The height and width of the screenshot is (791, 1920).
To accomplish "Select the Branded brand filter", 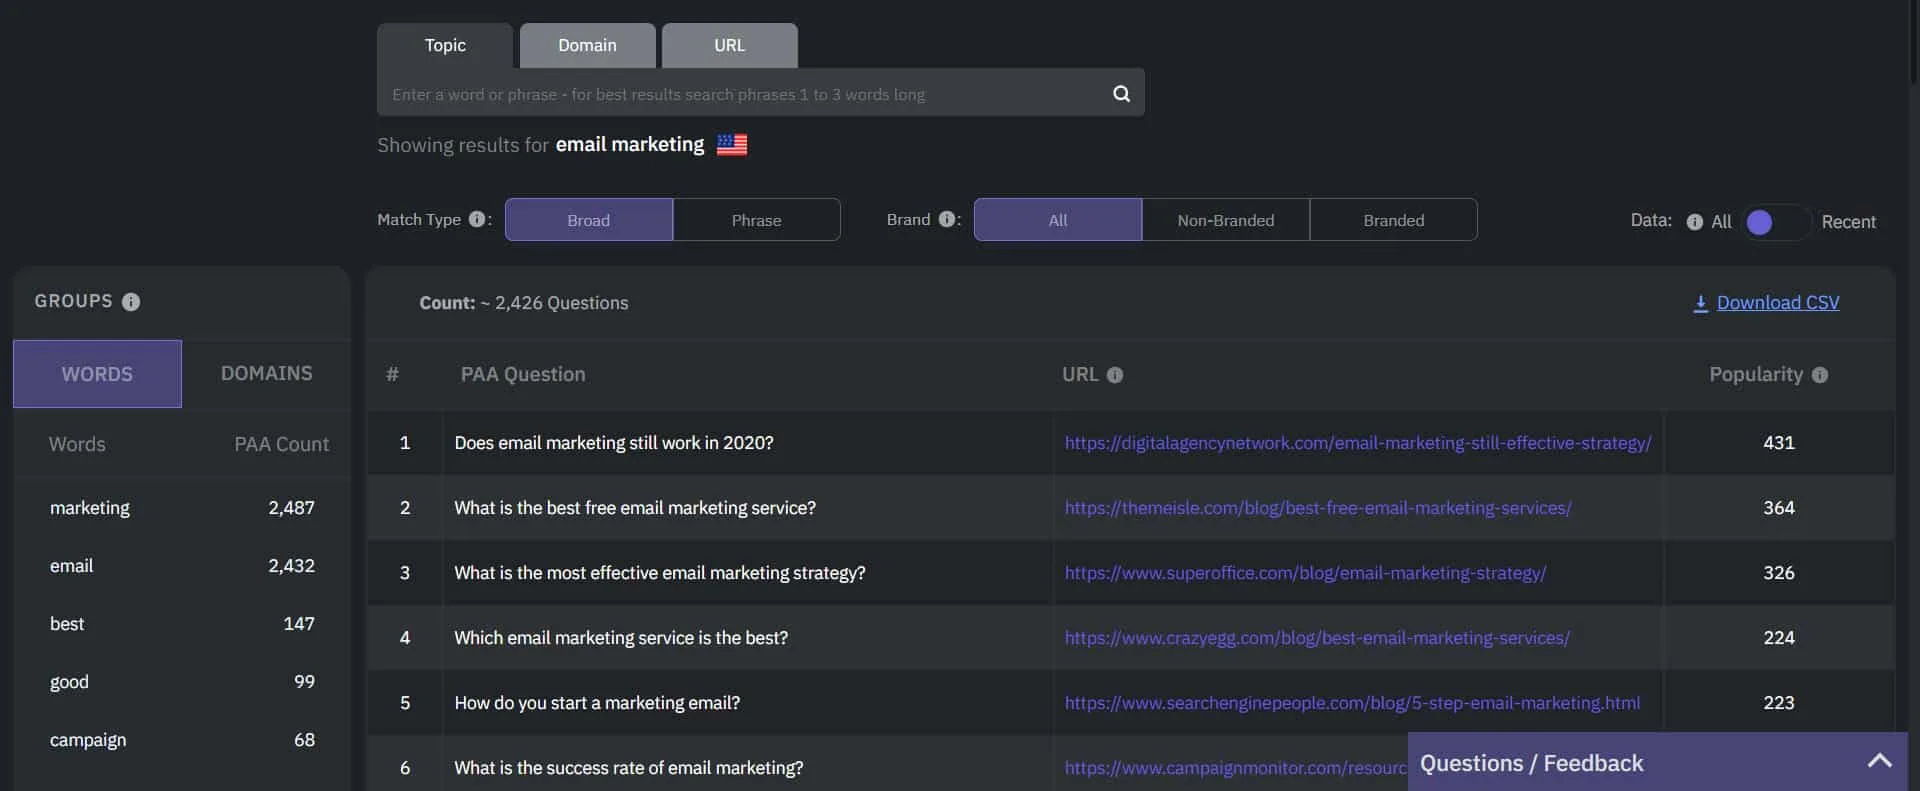I will coord(1393,220).
